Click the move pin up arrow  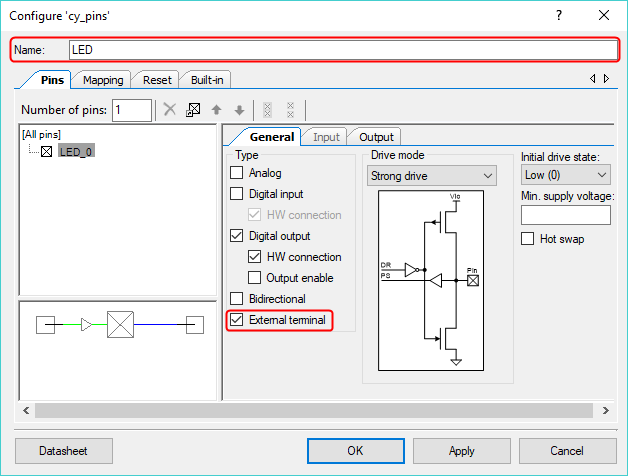(216, 110)
